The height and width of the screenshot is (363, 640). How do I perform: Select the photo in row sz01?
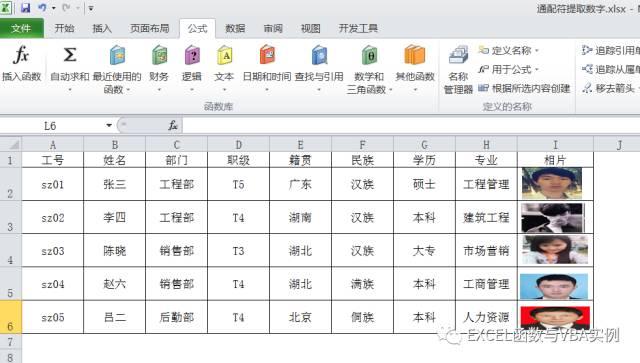click(552, 183)
